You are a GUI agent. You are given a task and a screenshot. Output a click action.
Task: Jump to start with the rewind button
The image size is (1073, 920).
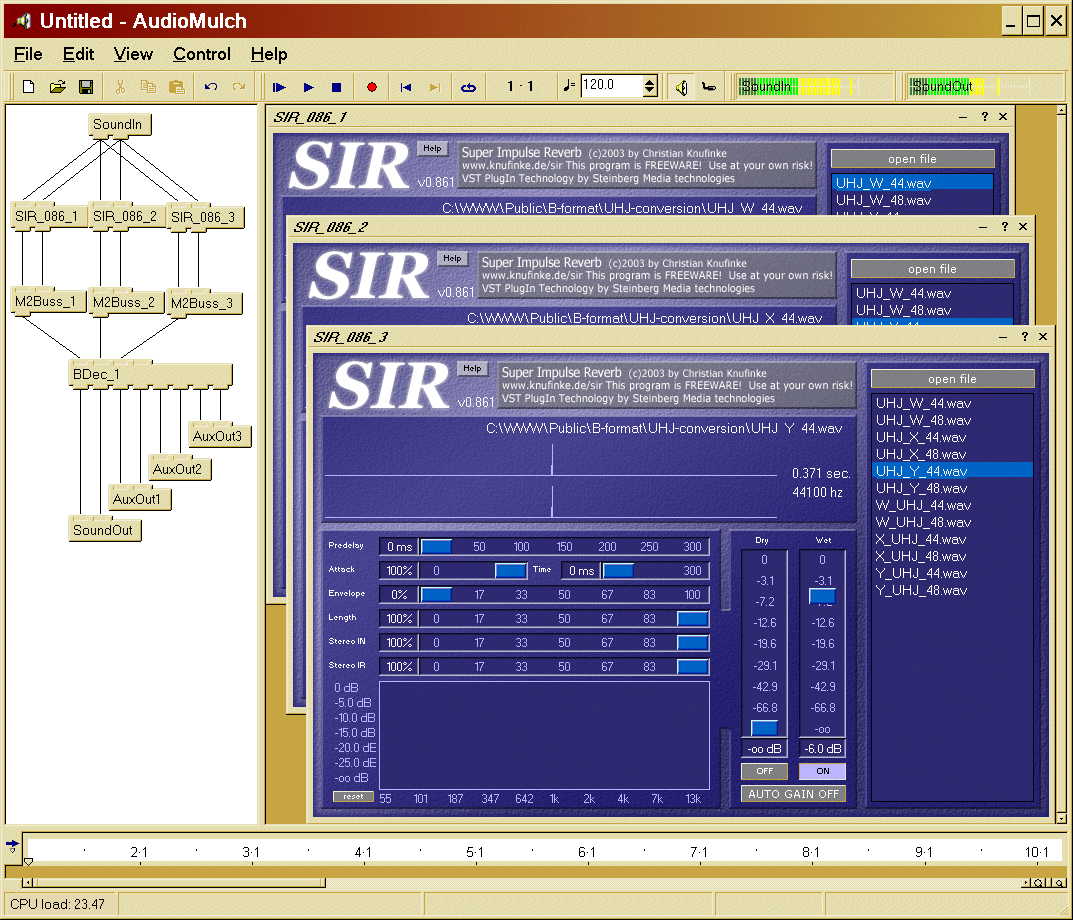(406, 87)
